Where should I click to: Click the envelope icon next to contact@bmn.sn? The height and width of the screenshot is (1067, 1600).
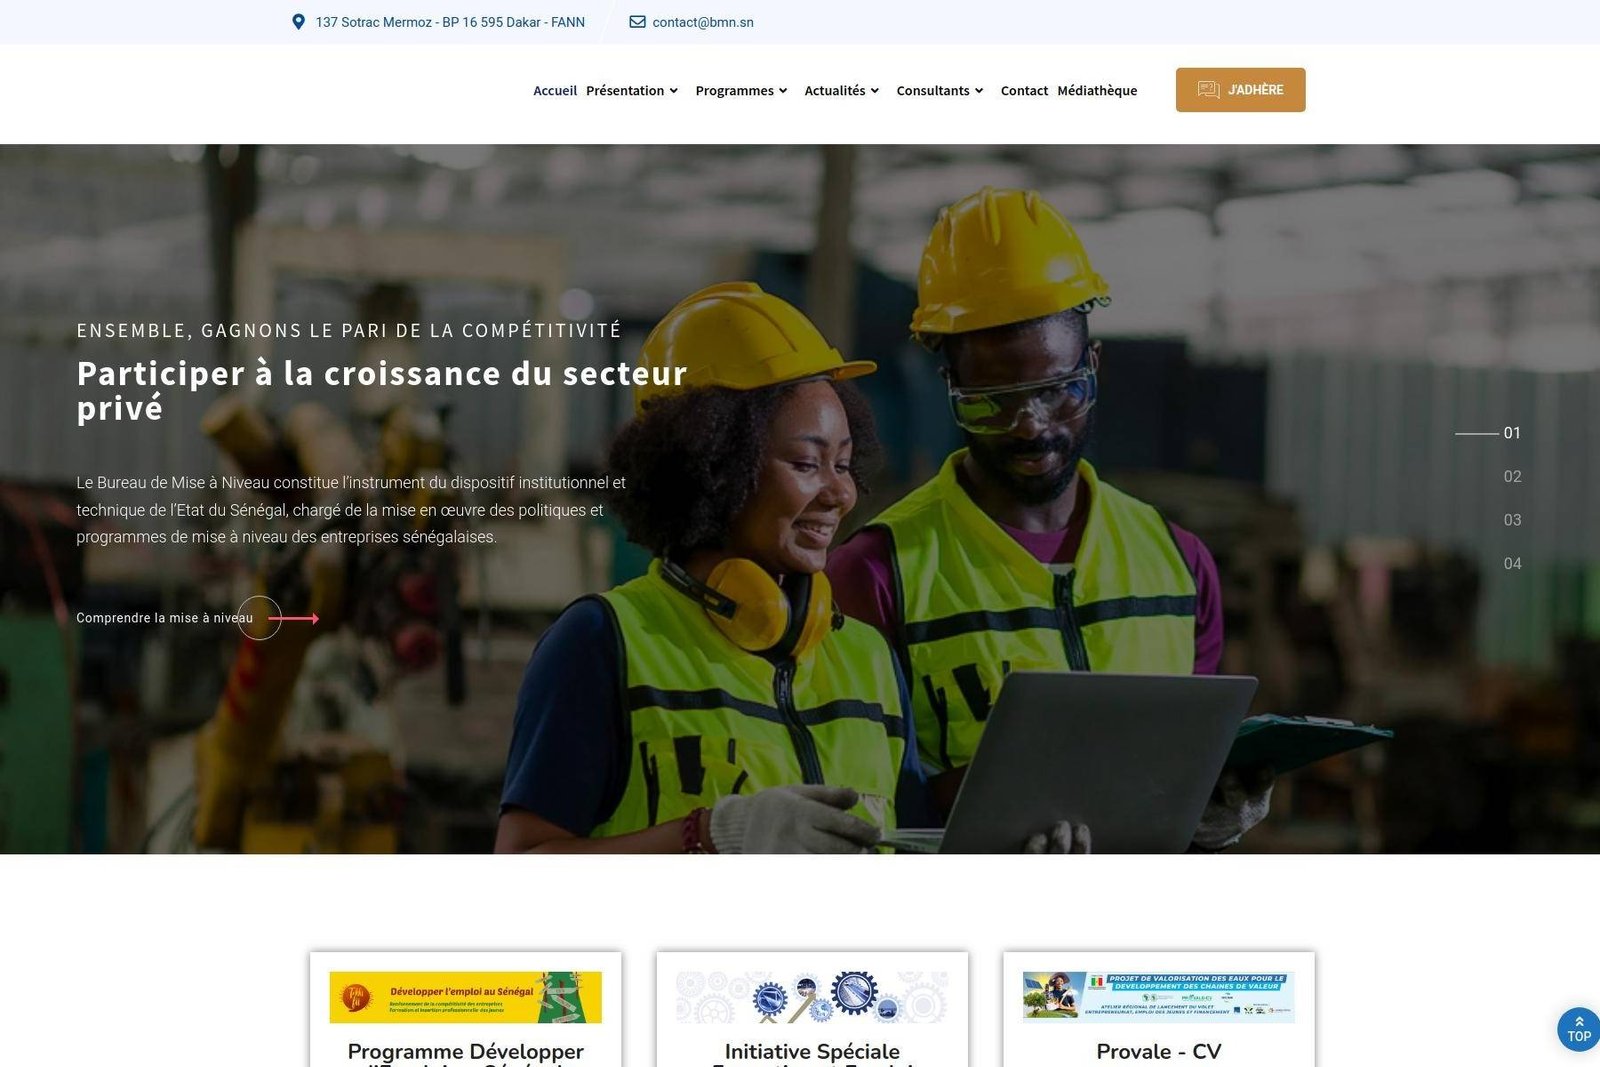coord(637,21)
